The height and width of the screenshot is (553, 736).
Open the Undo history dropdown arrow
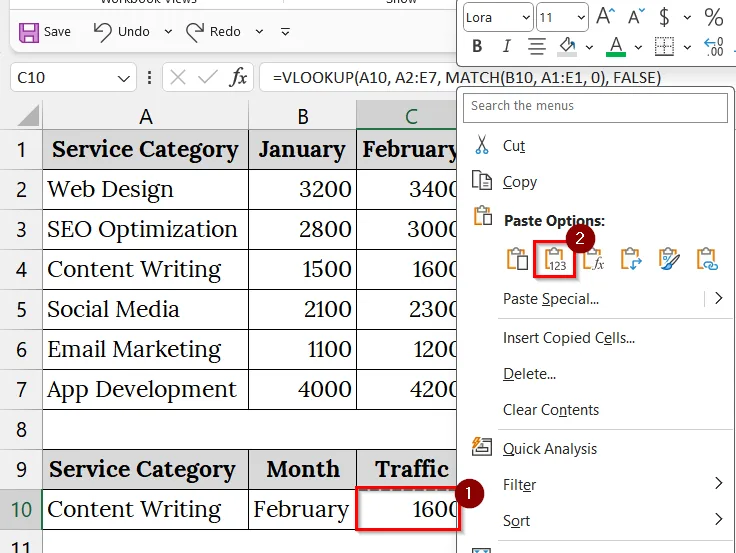click(x=168, y=32)
